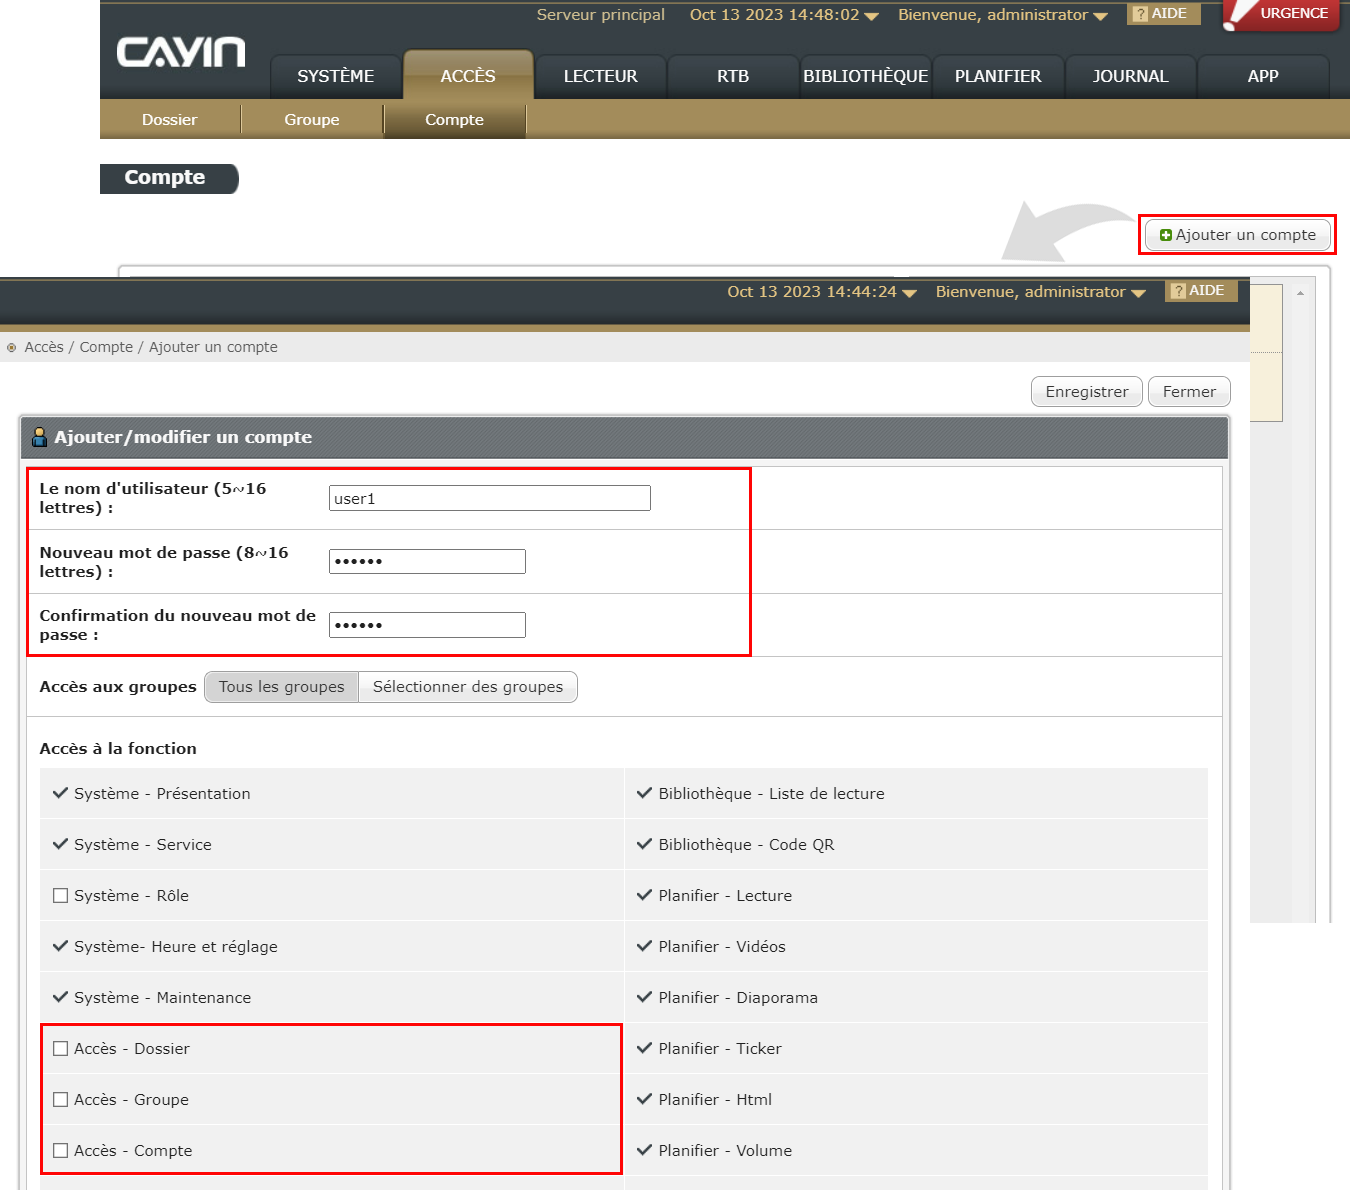Toggle Planifier - Vidéos permission
Image resolution: width=1350 pixels, height=1190 pixels.
645,946
